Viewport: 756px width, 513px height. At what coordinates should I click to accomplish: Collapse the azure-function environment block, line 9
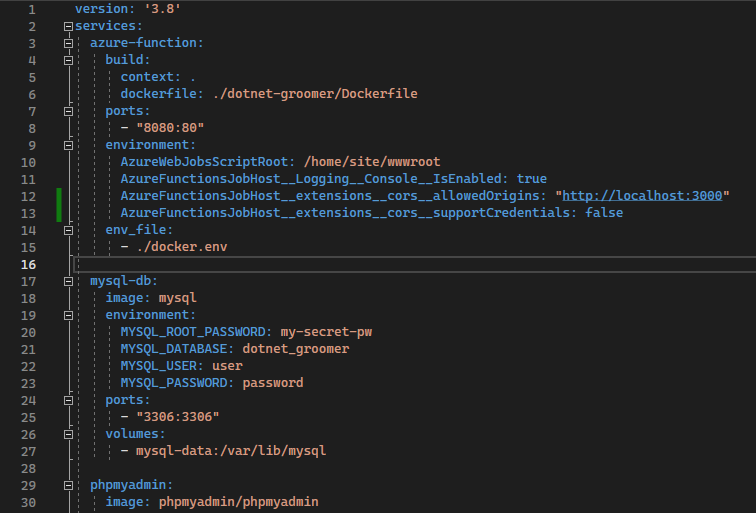(x=68, y=146)
